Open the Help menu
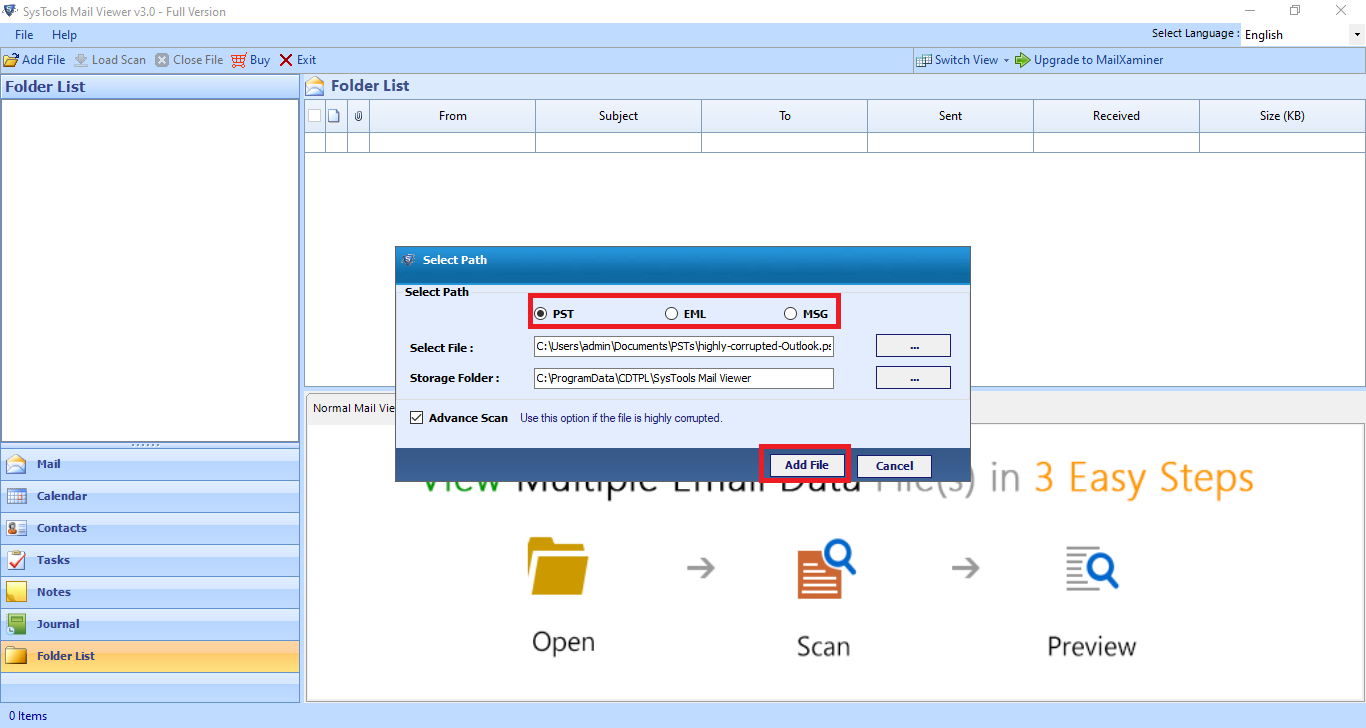This screenshot has height=728, width=1366. point(64,35)
